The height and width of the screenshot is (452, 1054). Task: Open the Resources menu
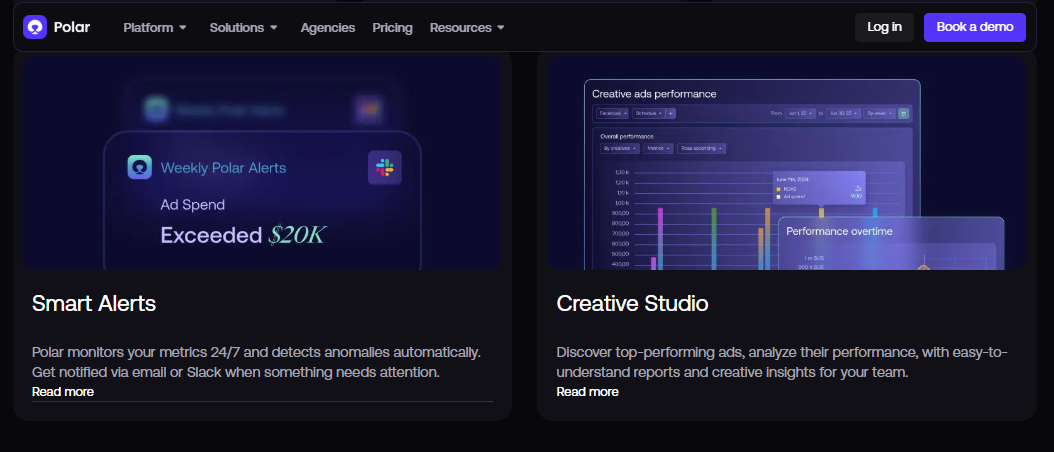(x=460, y=28)
